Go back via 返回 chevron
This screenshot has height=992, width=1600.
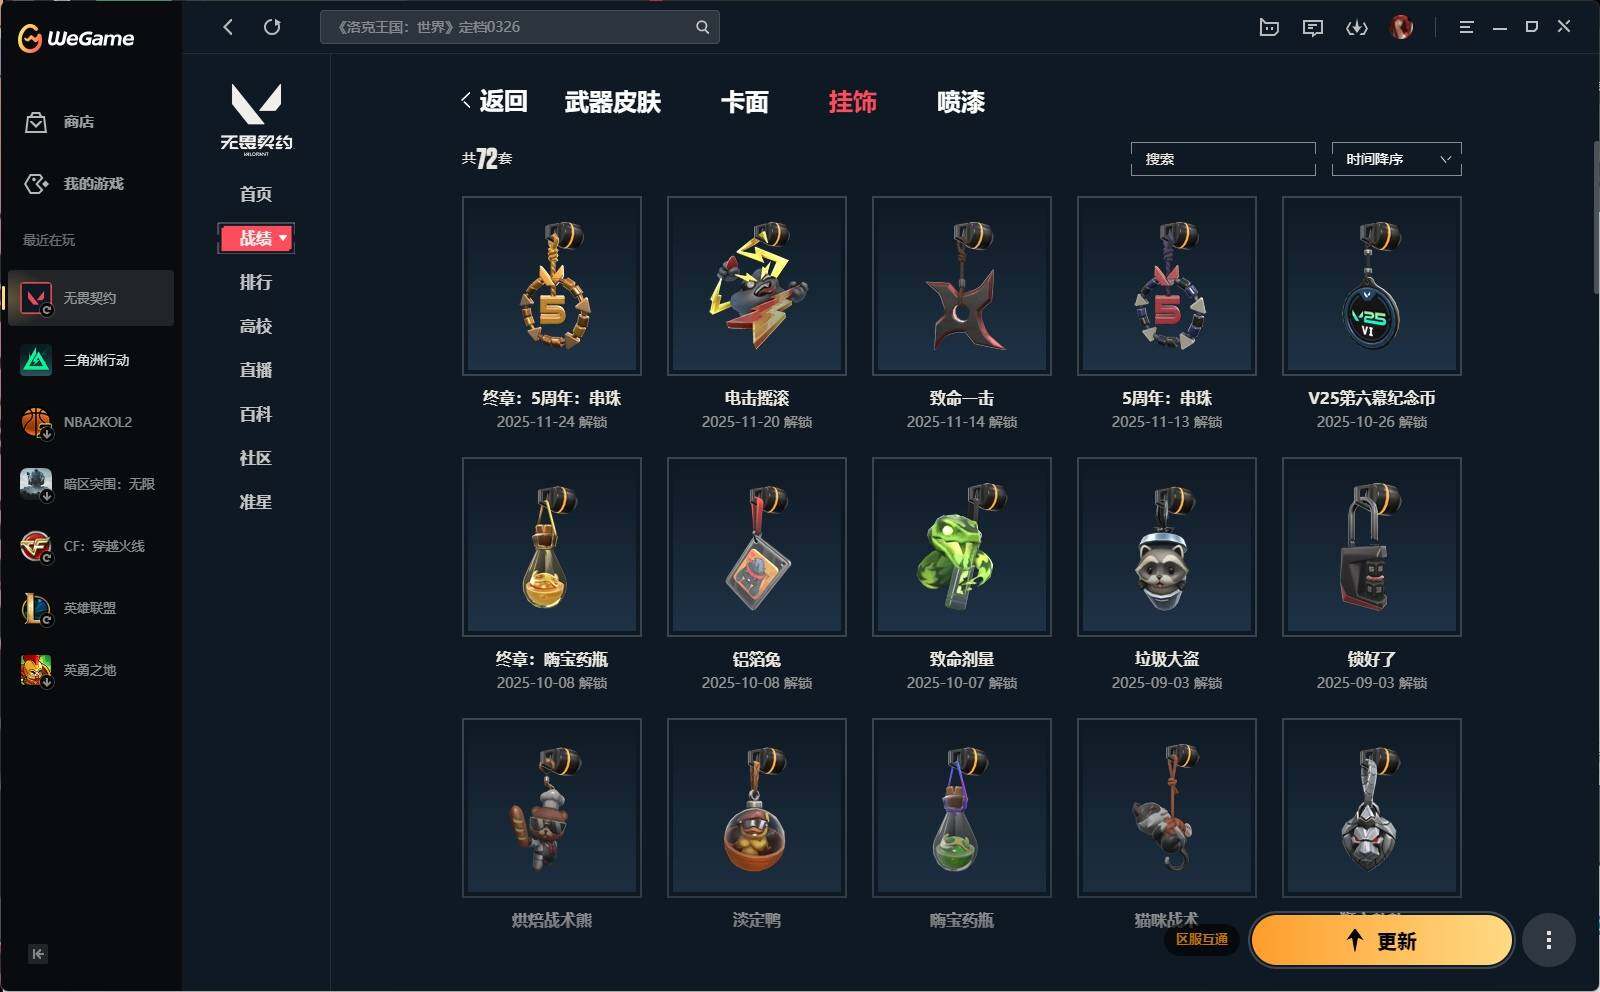(x=494, y=101)
